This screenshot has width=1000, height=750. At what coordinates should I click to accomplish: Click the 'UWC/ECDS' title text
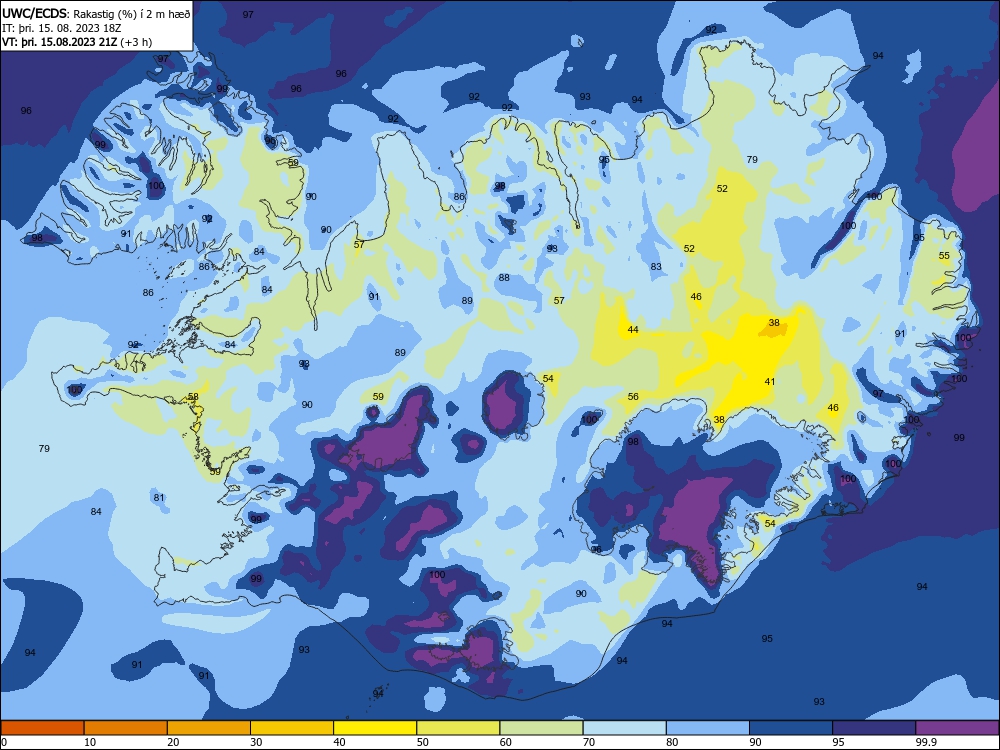(x=34, y=14)
